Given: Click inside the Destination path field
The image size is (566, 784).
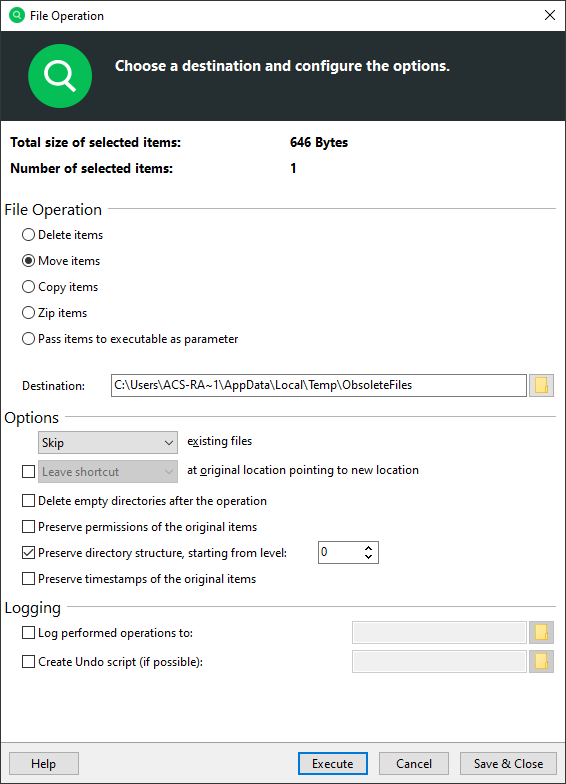Looking at the screenshot, I should (x=318, y=386).
